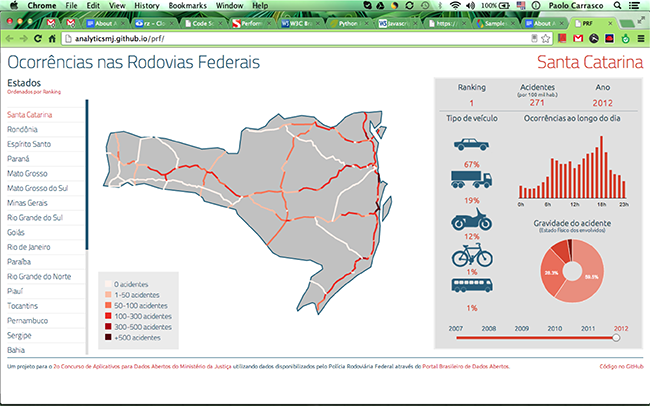Open the Chrome hamburger menu icon
This screenshot has height=406, width=650.
click(640, 38)
